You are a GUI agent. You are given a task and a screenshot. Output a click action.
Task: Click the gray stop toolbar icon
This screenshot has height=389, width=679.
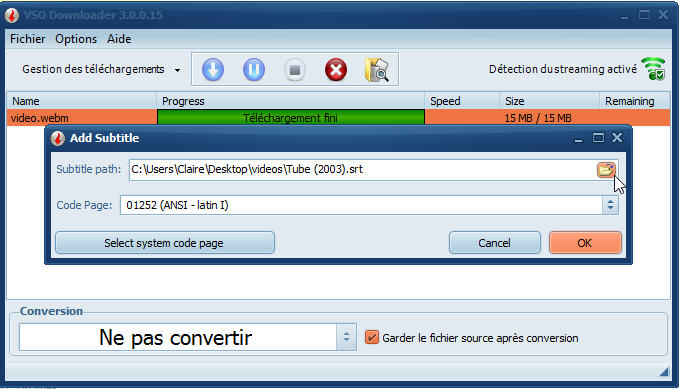point(295,70)
